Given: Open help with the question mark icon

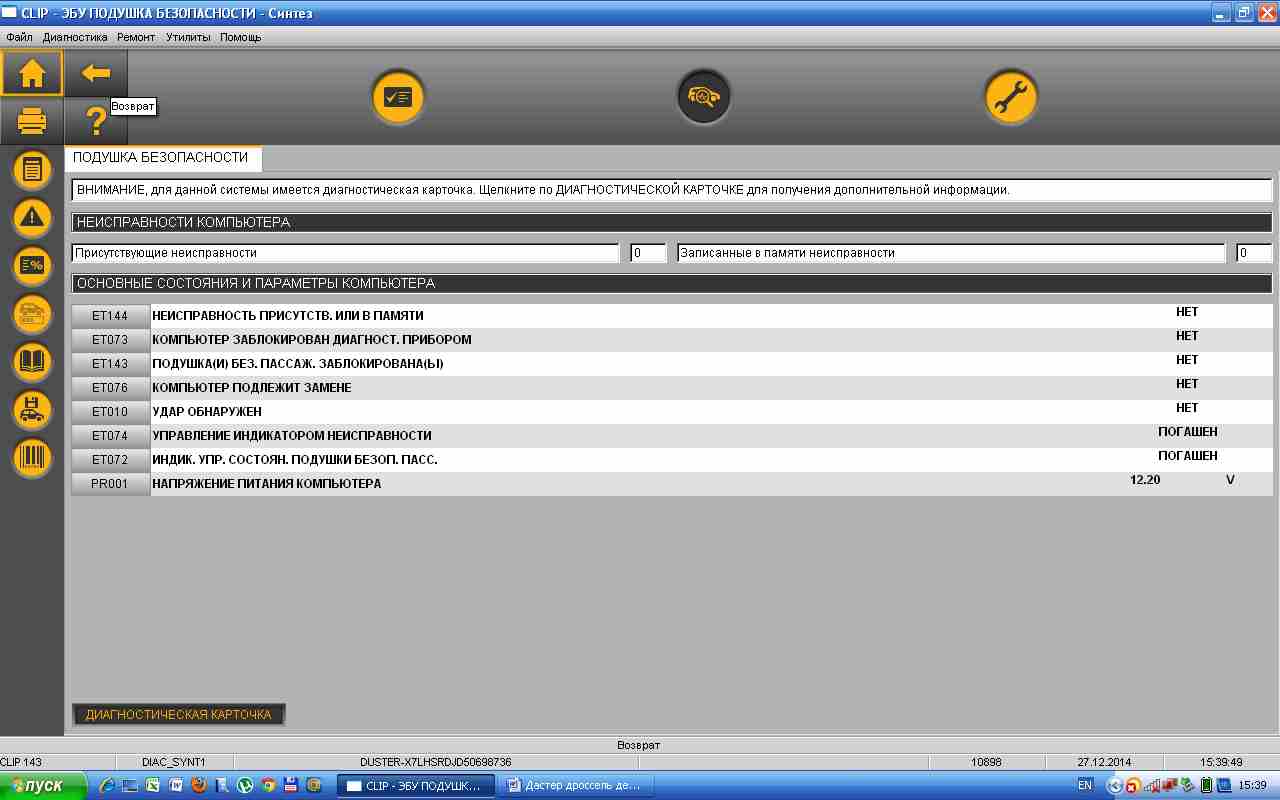Looking at the screenshot, I should click(x=96, y=123).
